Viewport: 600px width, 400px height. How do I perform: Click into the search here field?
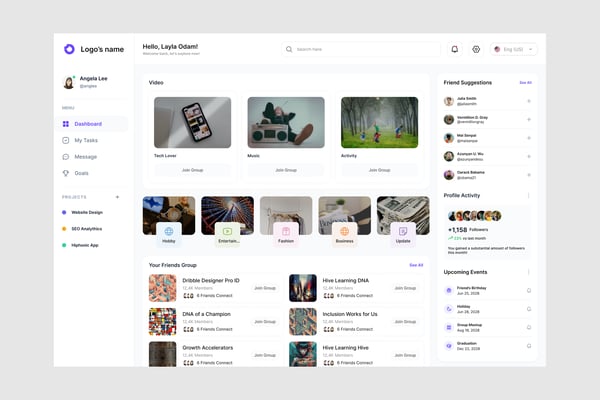point(361,49)
